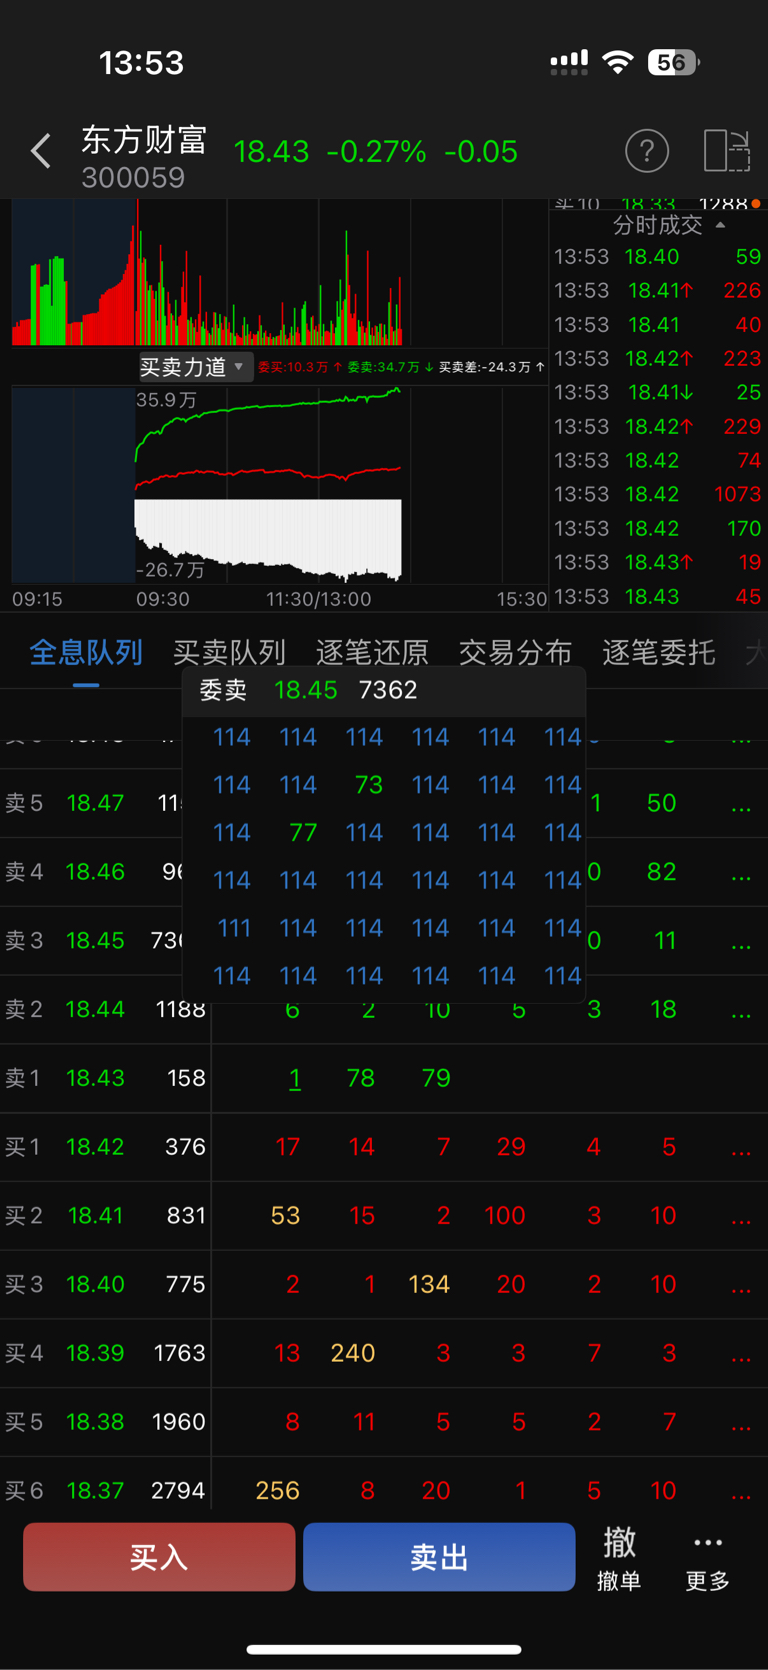Open the help question mark icon

pyautogui.click(x=647, y=151)
